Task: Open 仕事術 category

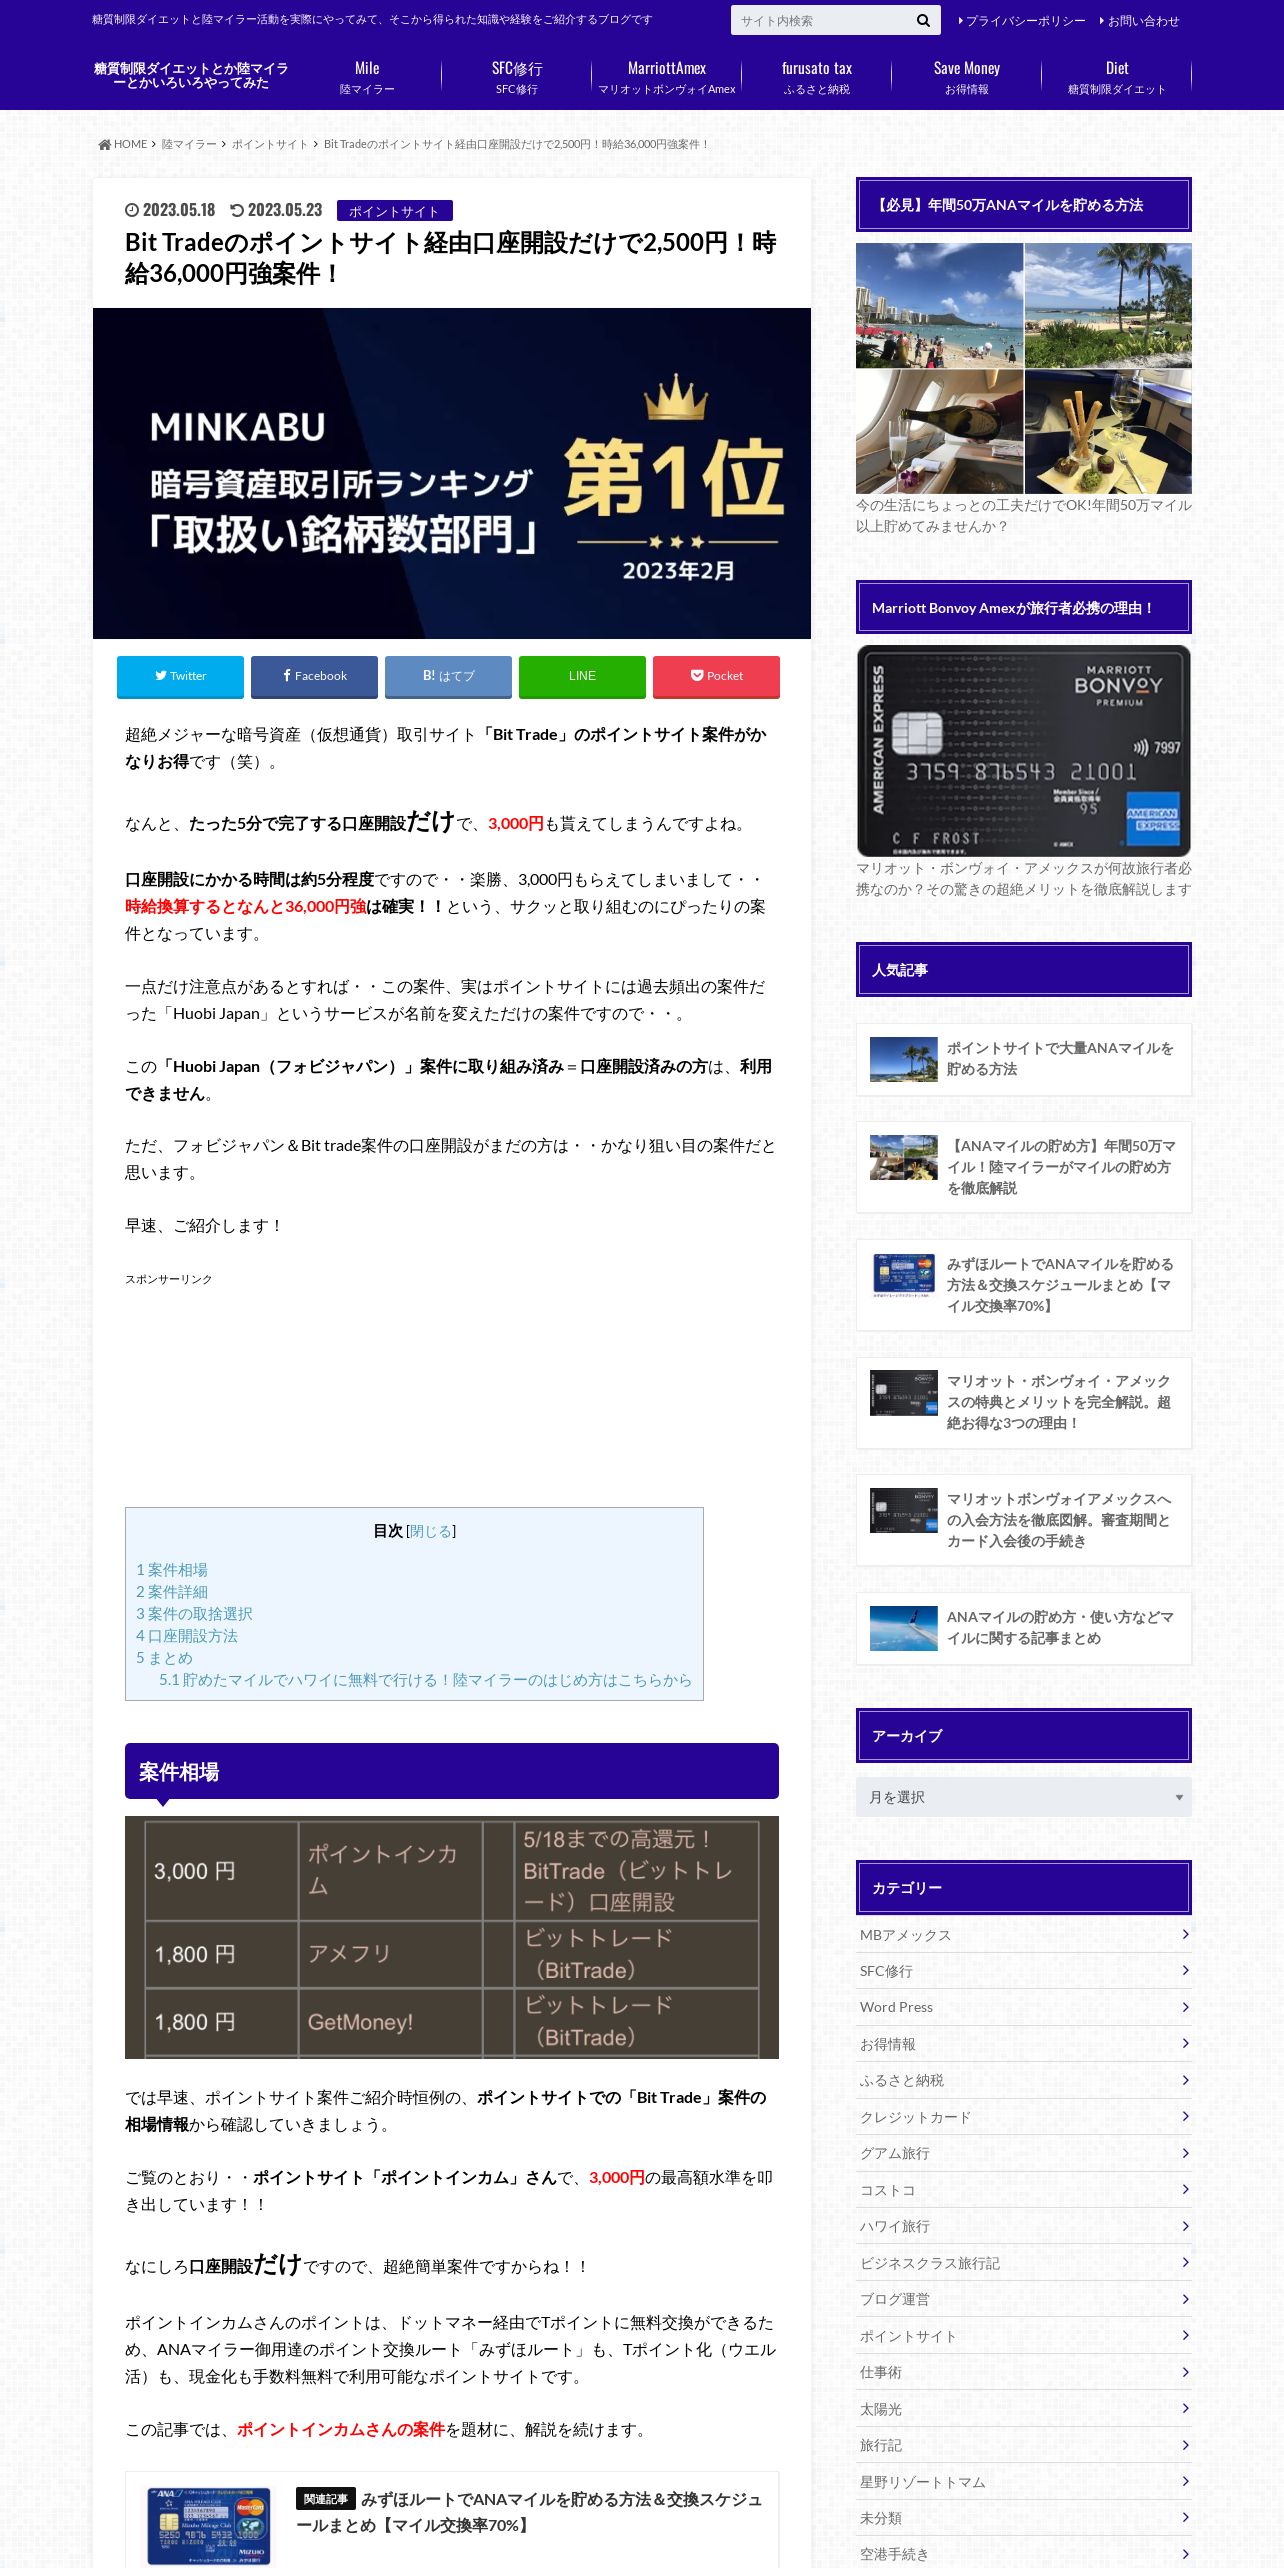Action: [x=1024, y=2372]
